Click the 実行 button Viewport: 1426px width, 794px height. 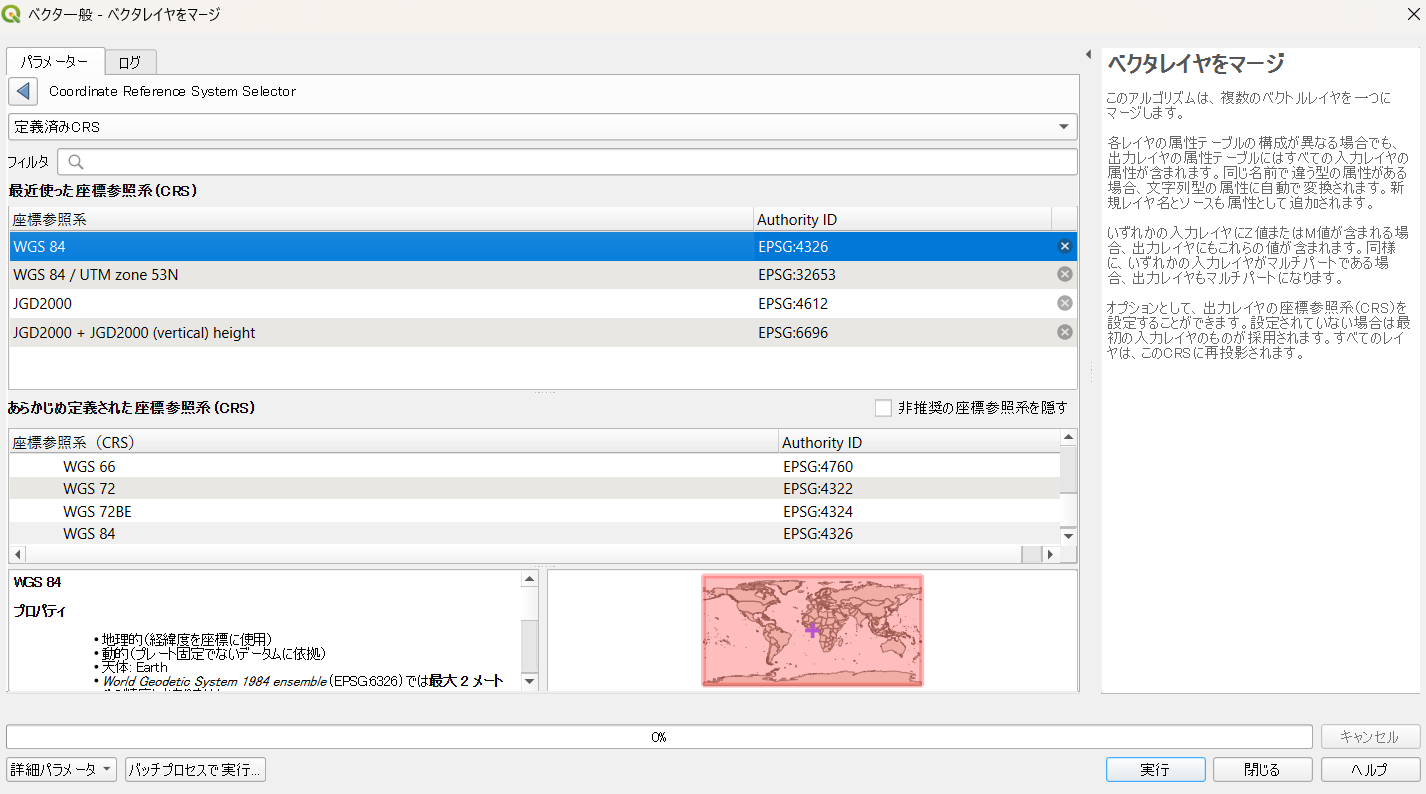click(x=1155, y=769)
